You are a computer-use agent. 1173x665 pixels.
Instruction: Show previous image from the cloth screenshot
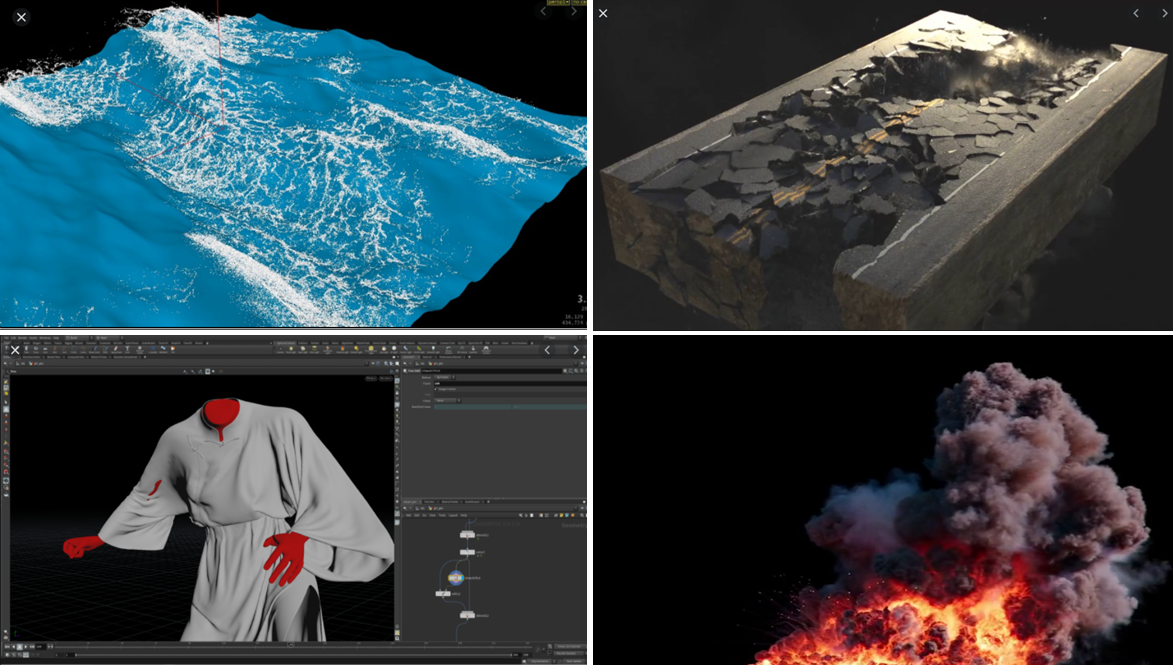pos(548,350)
